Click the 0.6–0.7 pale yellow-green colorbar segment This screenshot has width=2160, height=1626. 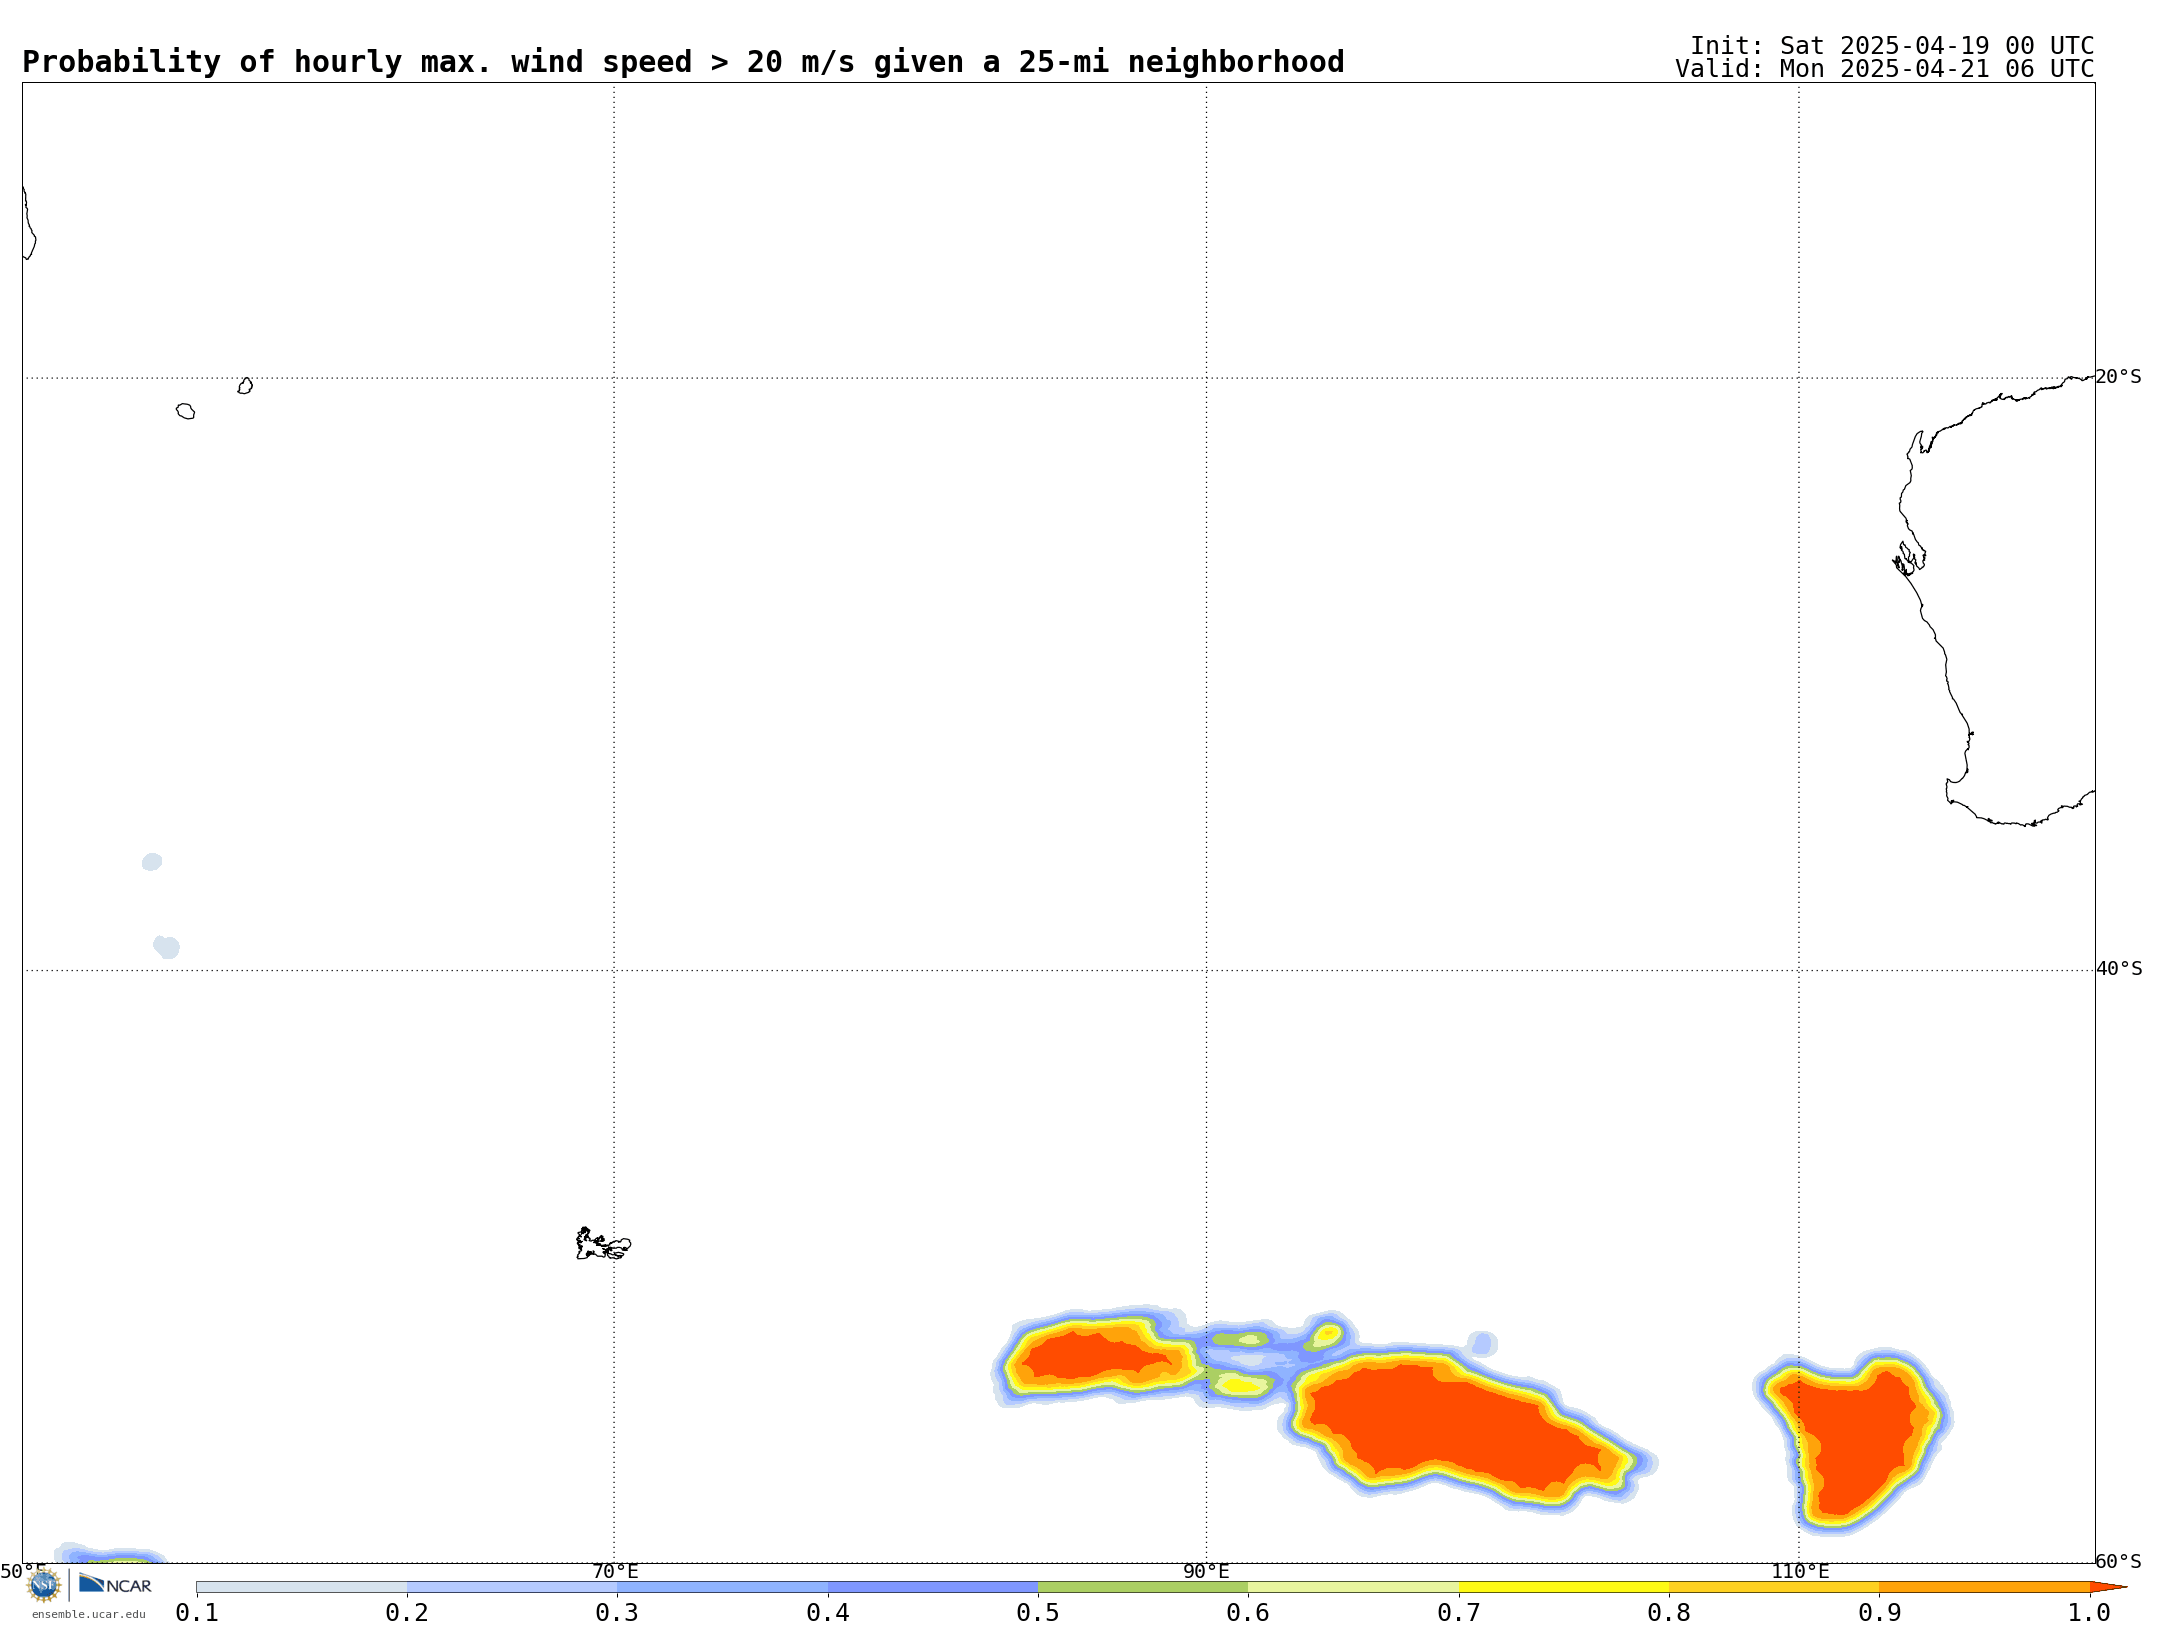point(1353,1587)
